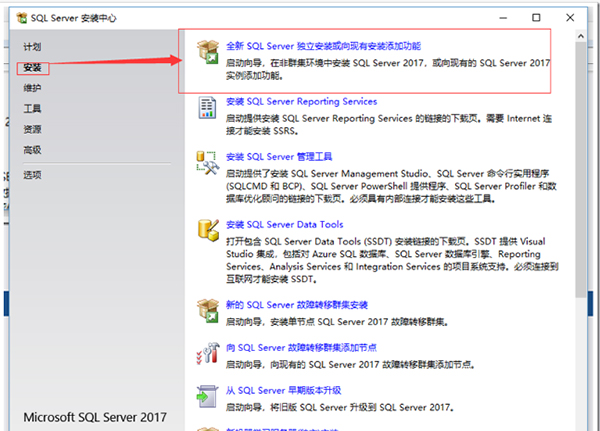Click the SQL Server Data Tools database icon

pos(208,230)
